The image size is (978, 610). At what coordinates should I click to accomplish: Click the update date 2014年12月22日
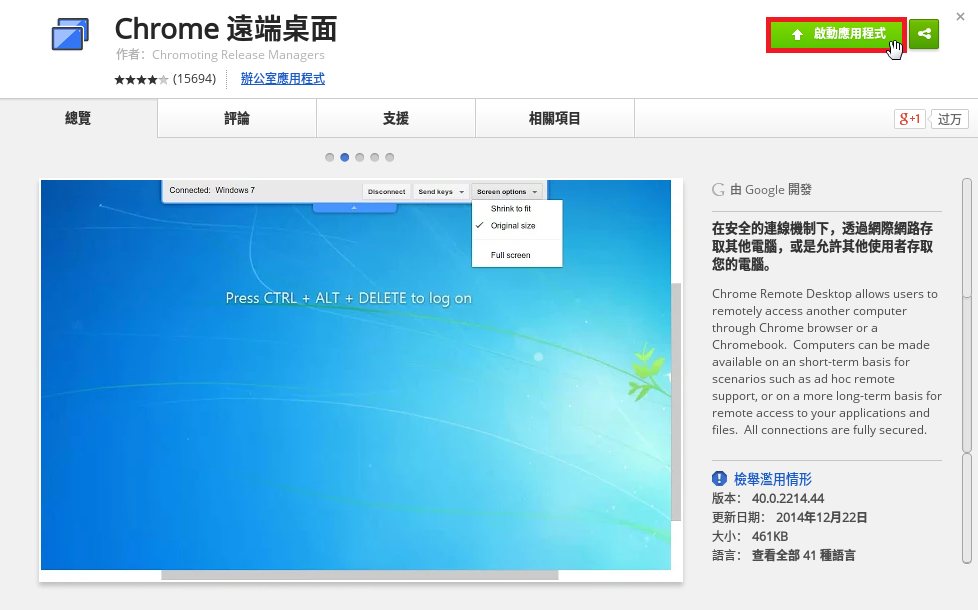[821, 517]
